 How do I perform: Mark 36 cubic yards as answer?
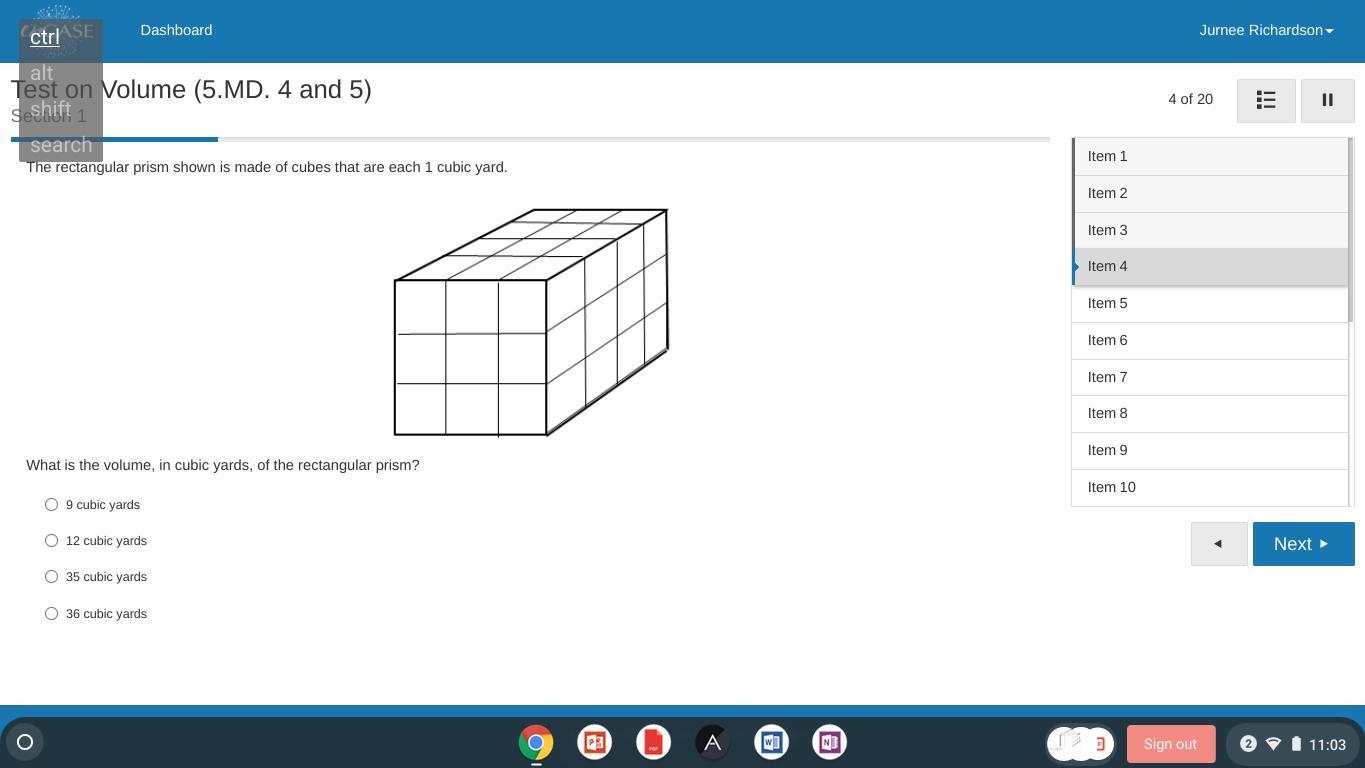[51, 614]
